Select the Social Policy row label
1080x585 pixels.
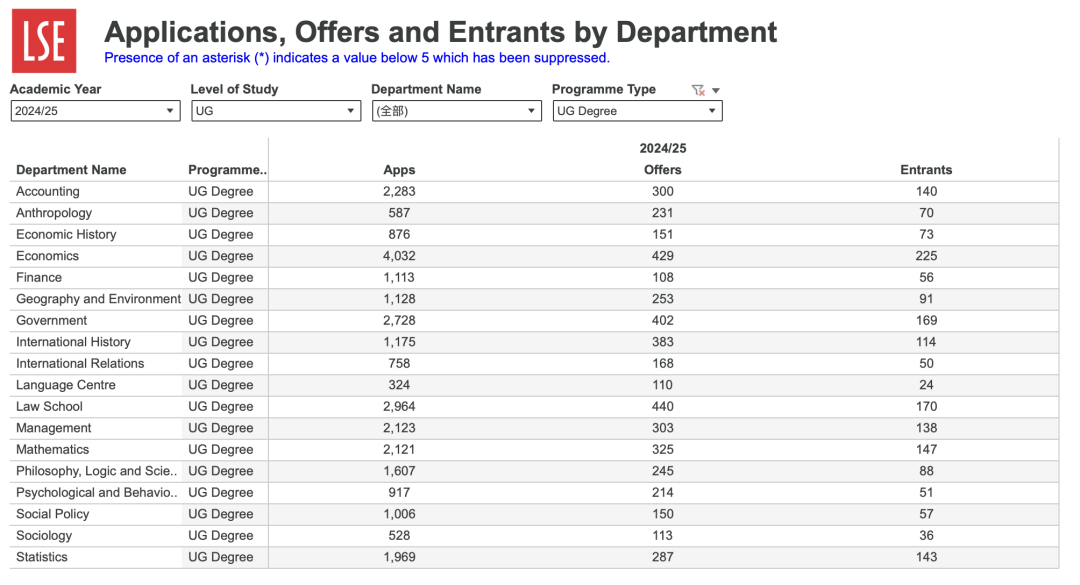point(52,514)
